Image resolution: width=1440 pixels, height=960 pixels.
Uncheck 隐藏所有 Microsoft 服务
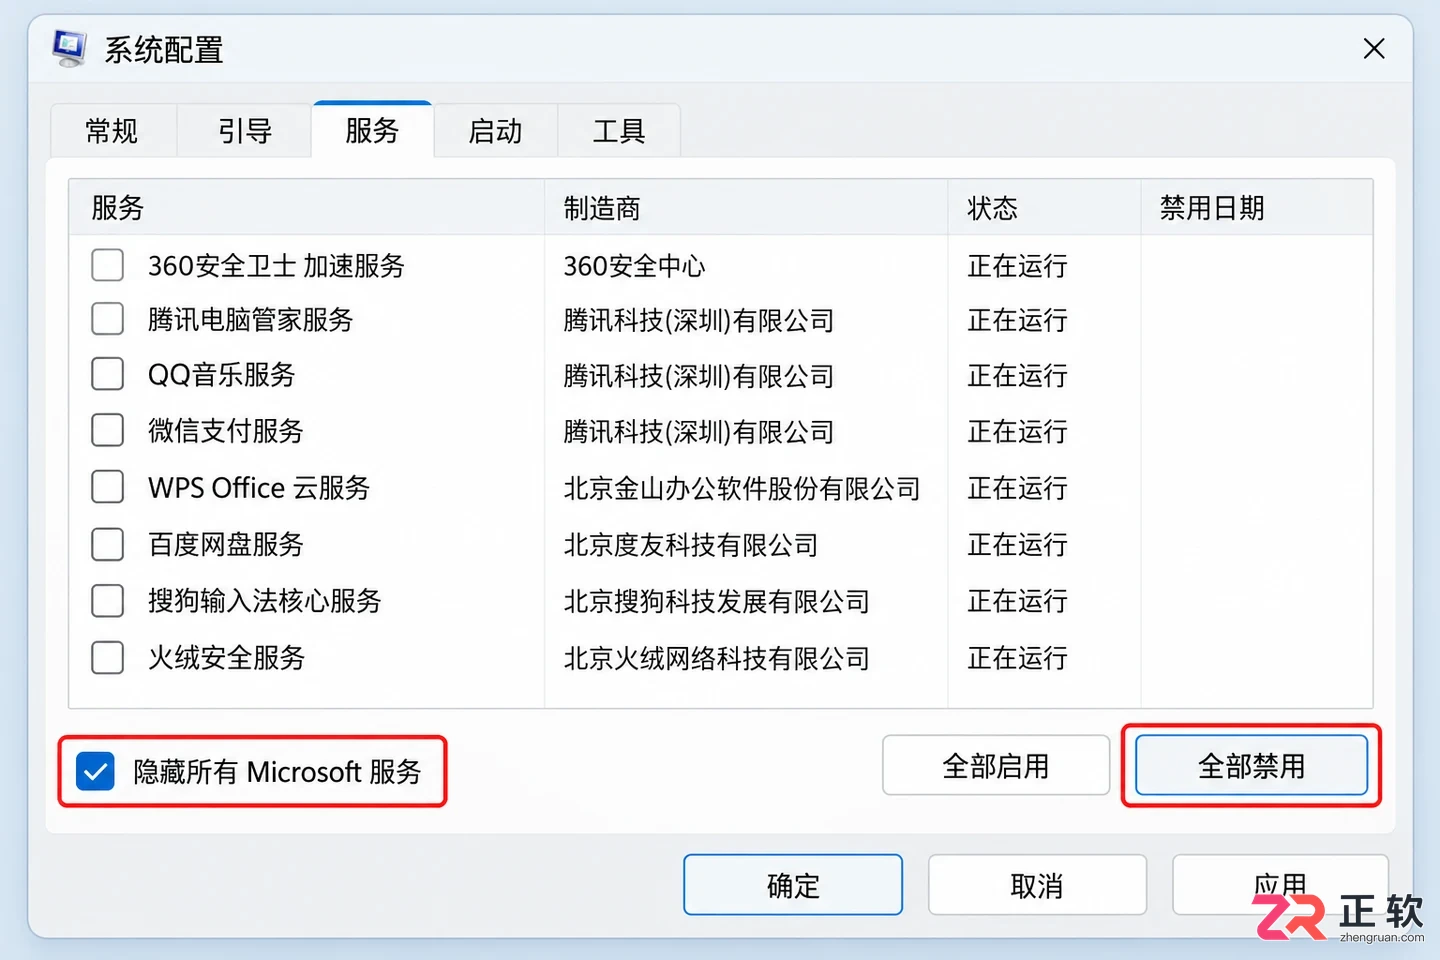[95, 771]
